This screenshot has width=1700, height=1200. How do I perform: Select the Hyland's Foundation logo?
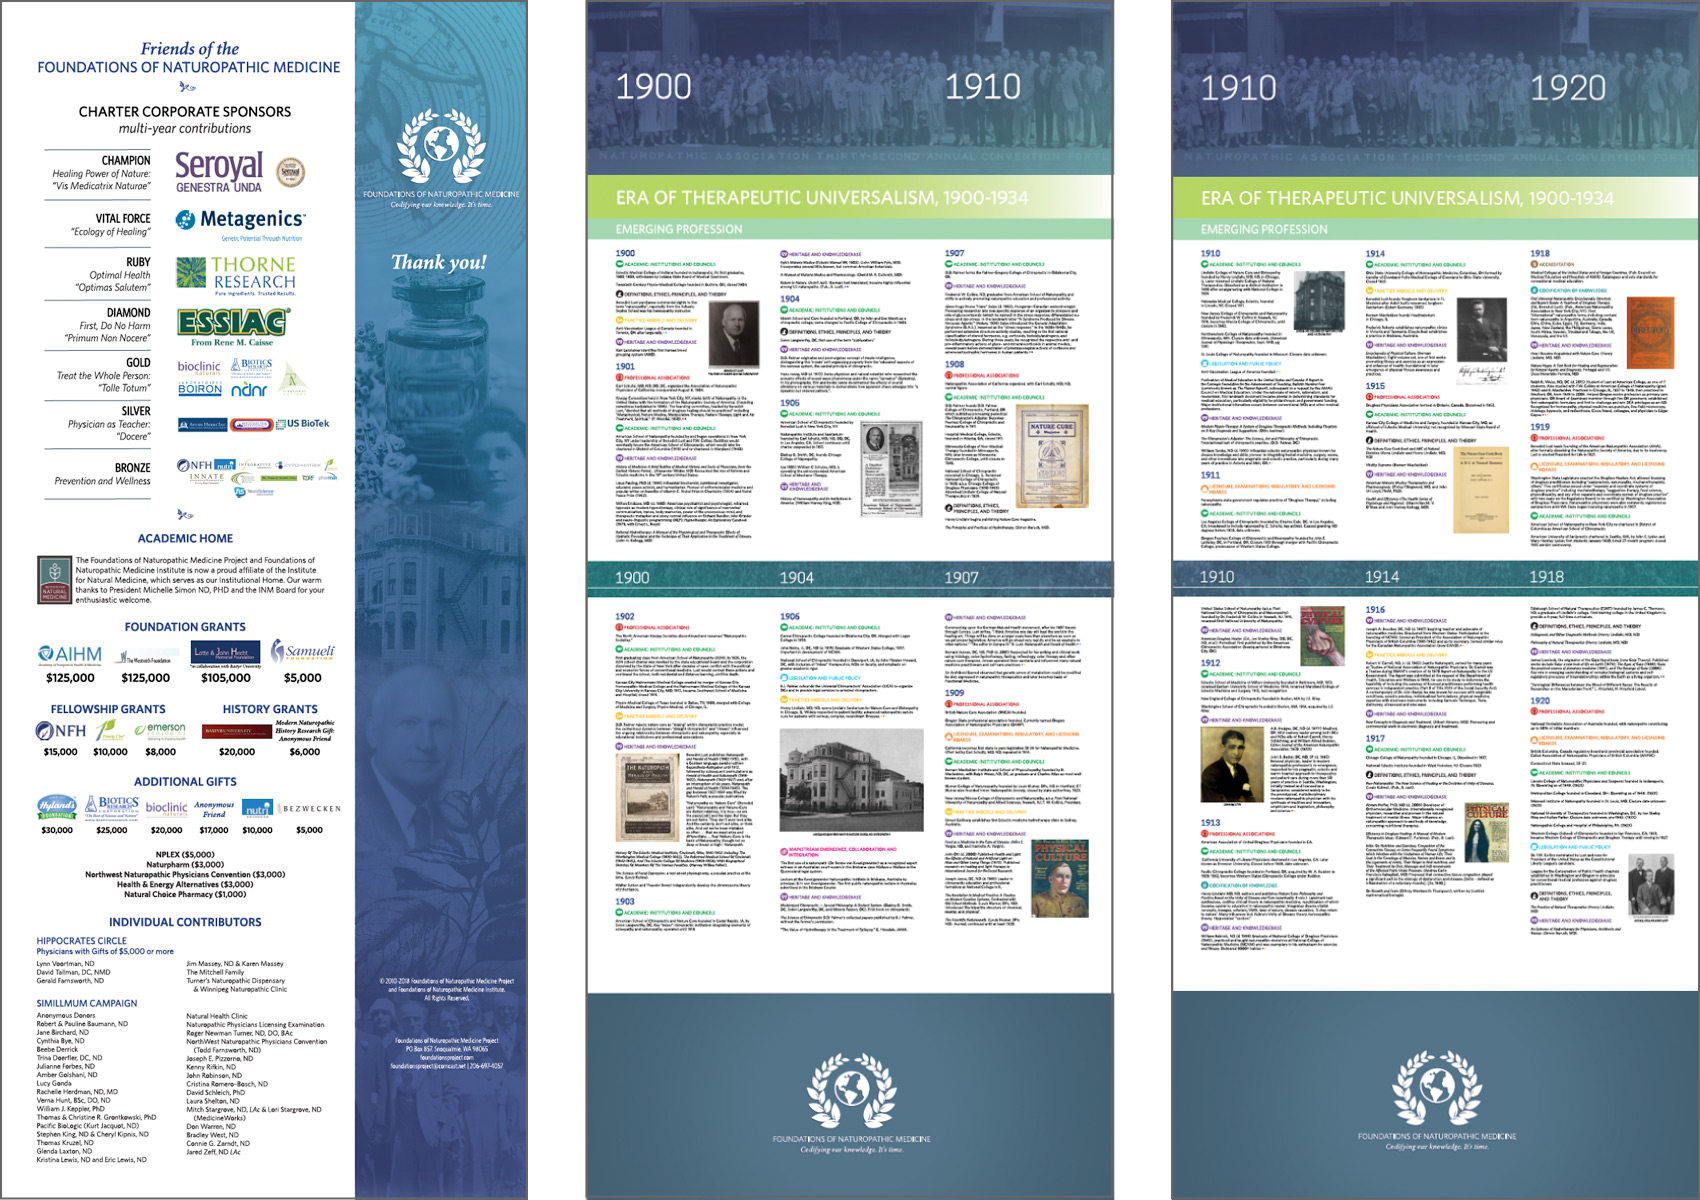[57, 808]
